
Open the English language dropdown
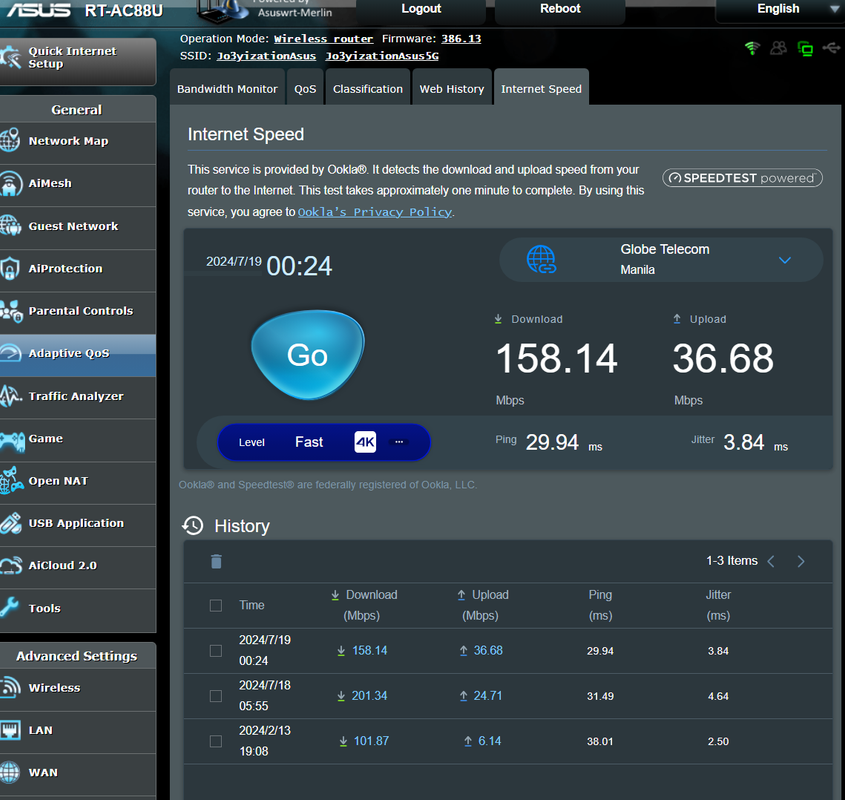pyautogui.click(x=779, y=10)
